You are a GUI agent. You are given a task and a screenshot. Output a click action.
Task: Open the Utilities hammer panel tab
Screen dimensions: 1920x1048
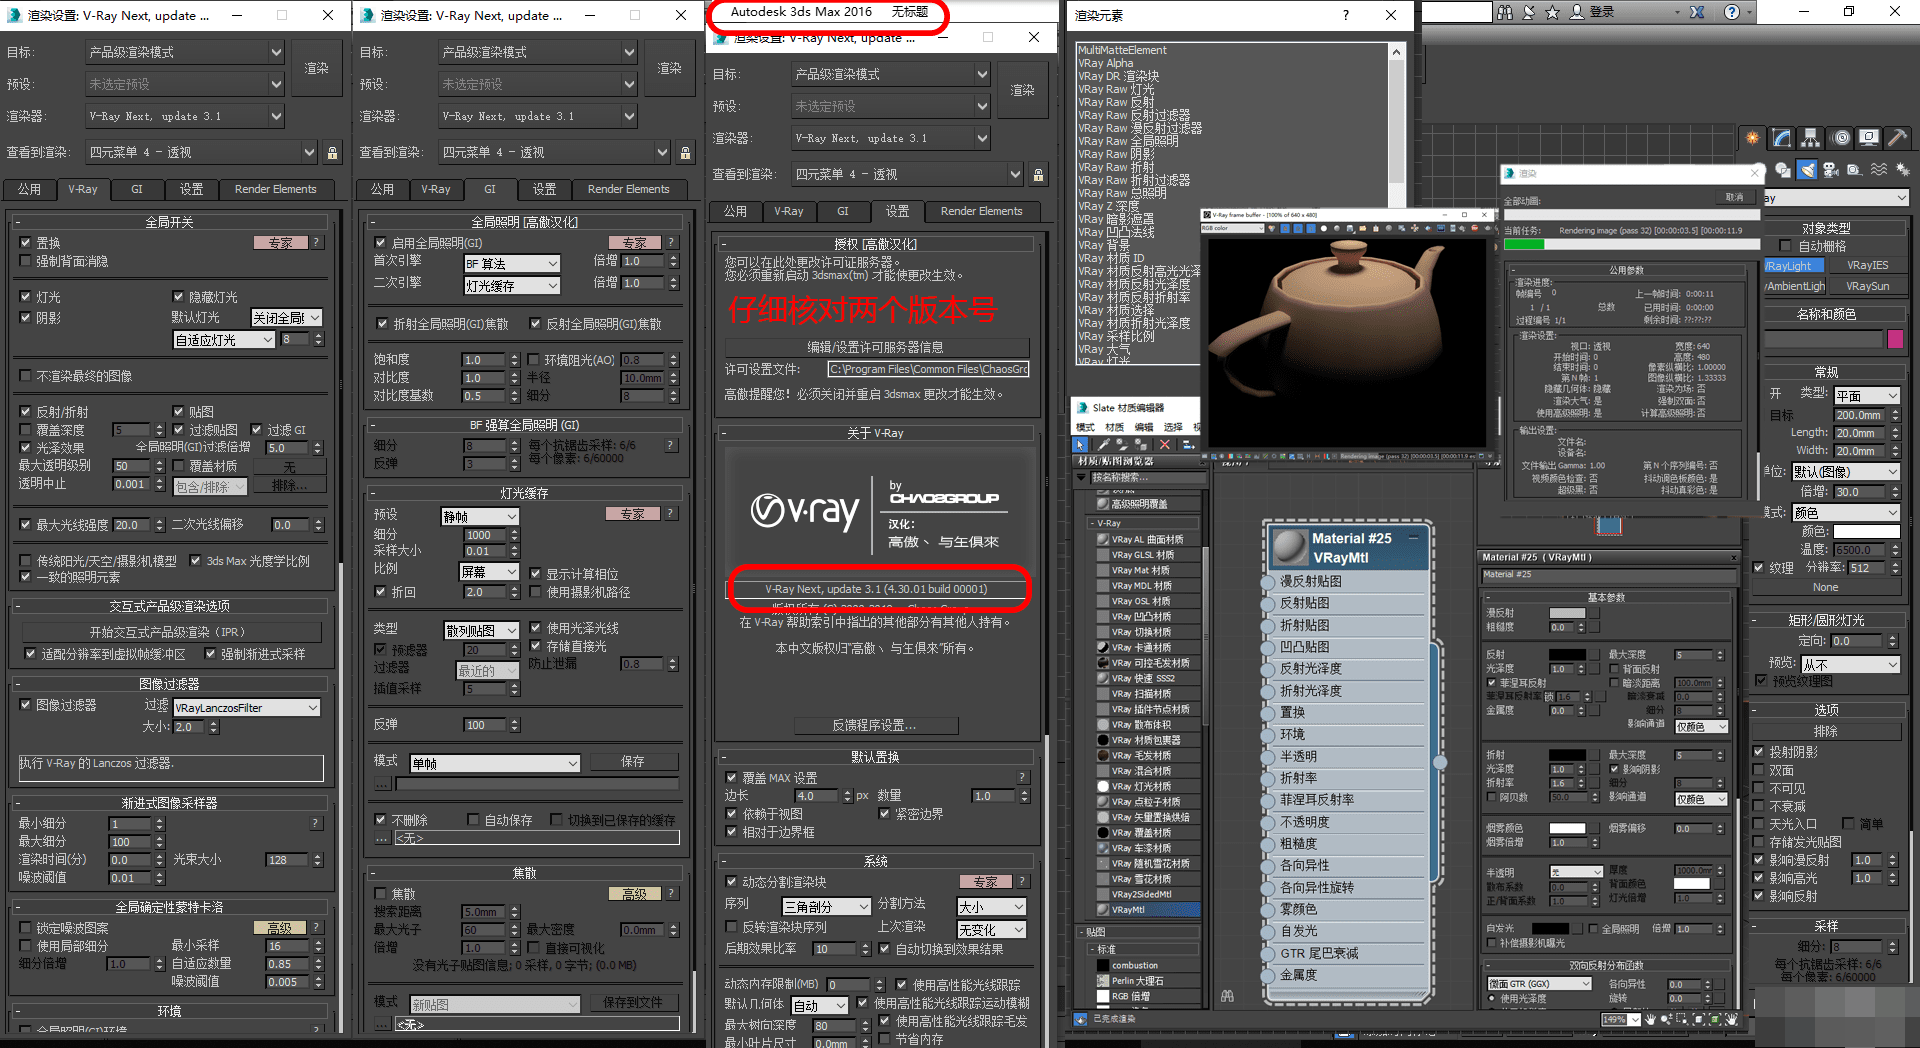(1898, 138)
